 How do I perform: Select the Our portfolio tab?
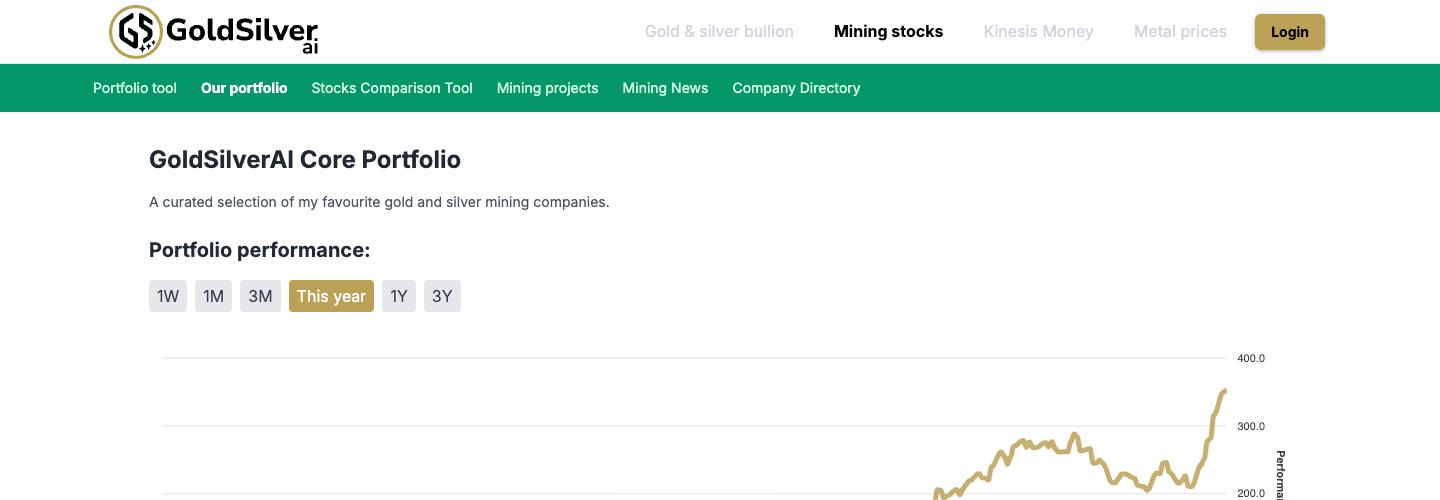click(x=244, y=88)
